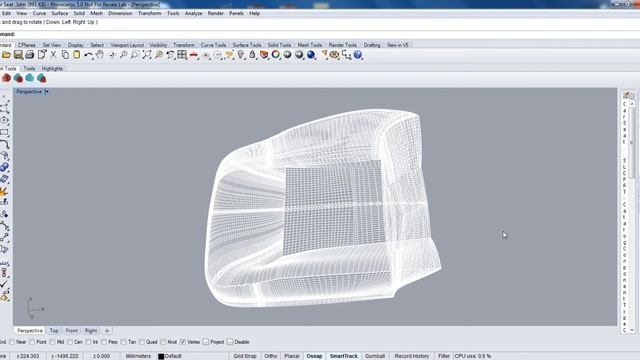The height and width of the screenshot is (360, 640).
Task: Open the Render menu
Action: coord(216,13)
